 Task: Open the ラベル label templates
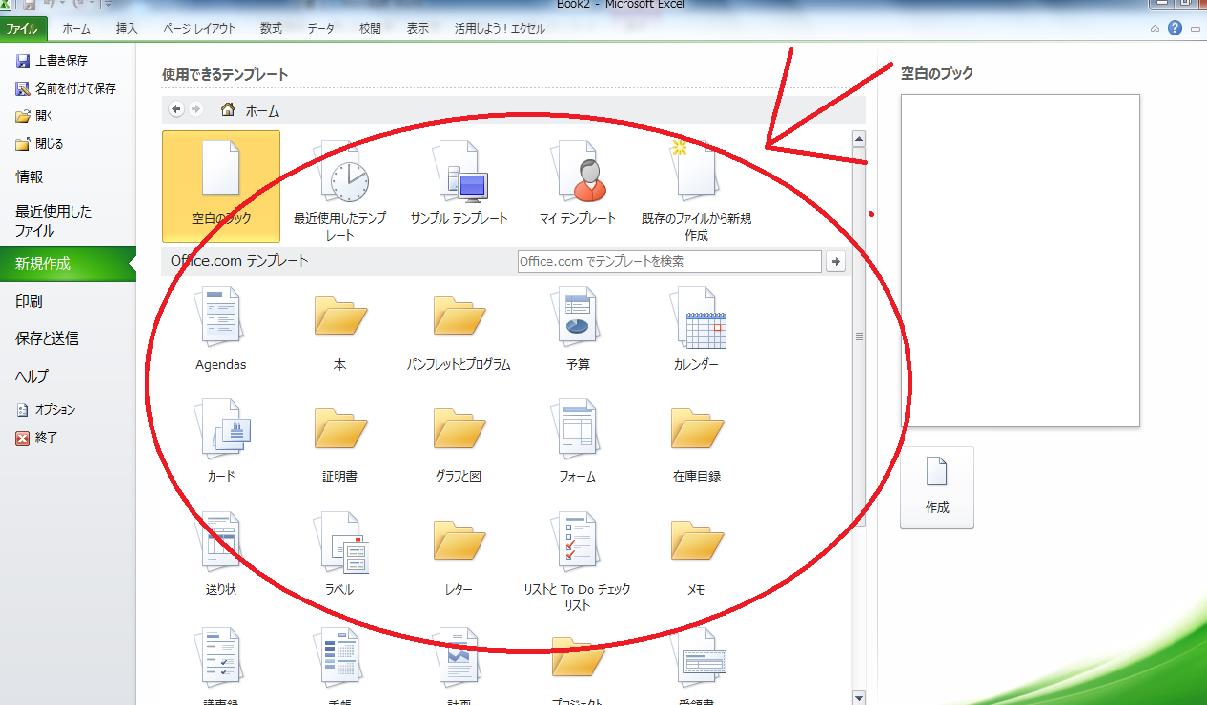[x=340, y=553]
